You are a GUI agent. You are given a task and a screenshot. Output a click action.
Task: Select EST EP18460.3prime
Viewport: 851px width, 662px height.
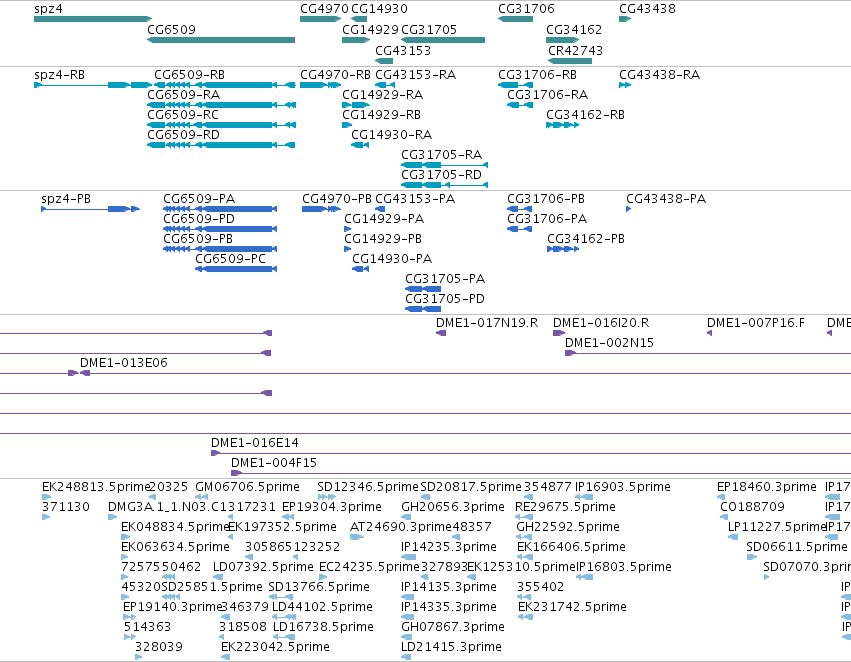pos(721,497)
